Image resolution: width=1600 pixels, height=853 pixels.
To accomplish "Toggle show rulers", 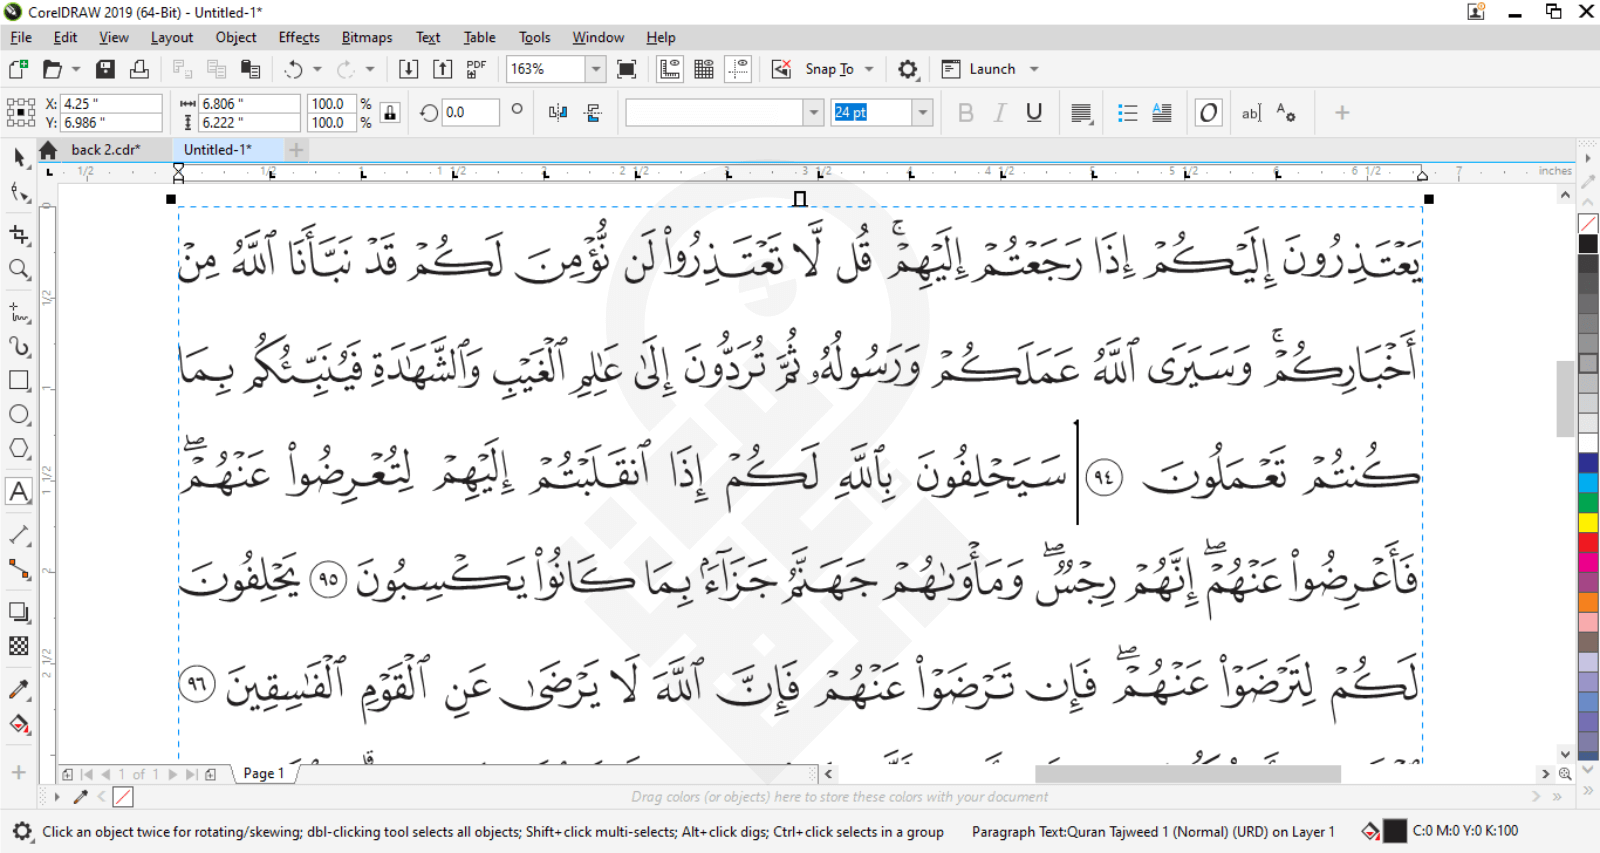I will 670,69.
